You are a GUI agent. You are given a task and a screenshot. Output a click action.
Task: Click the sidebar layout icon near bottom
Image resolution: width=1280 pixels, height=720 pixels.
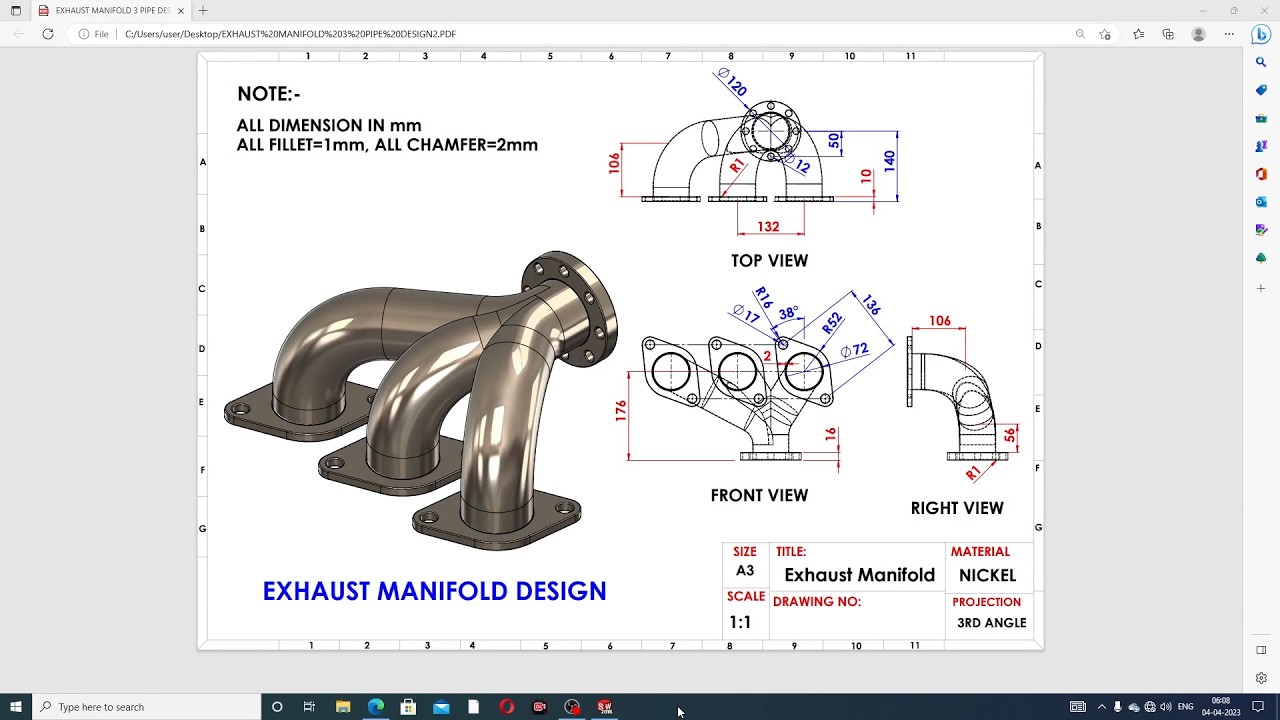pos(1261,650)
